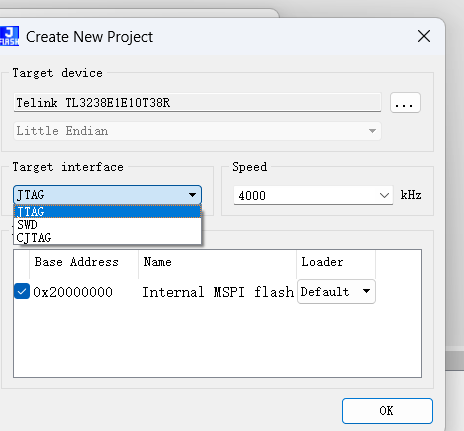This screenshot has width=464, height=431.
Task: Select SWD from the interface list
Action: pyautogui.click(x=107, y=225)
